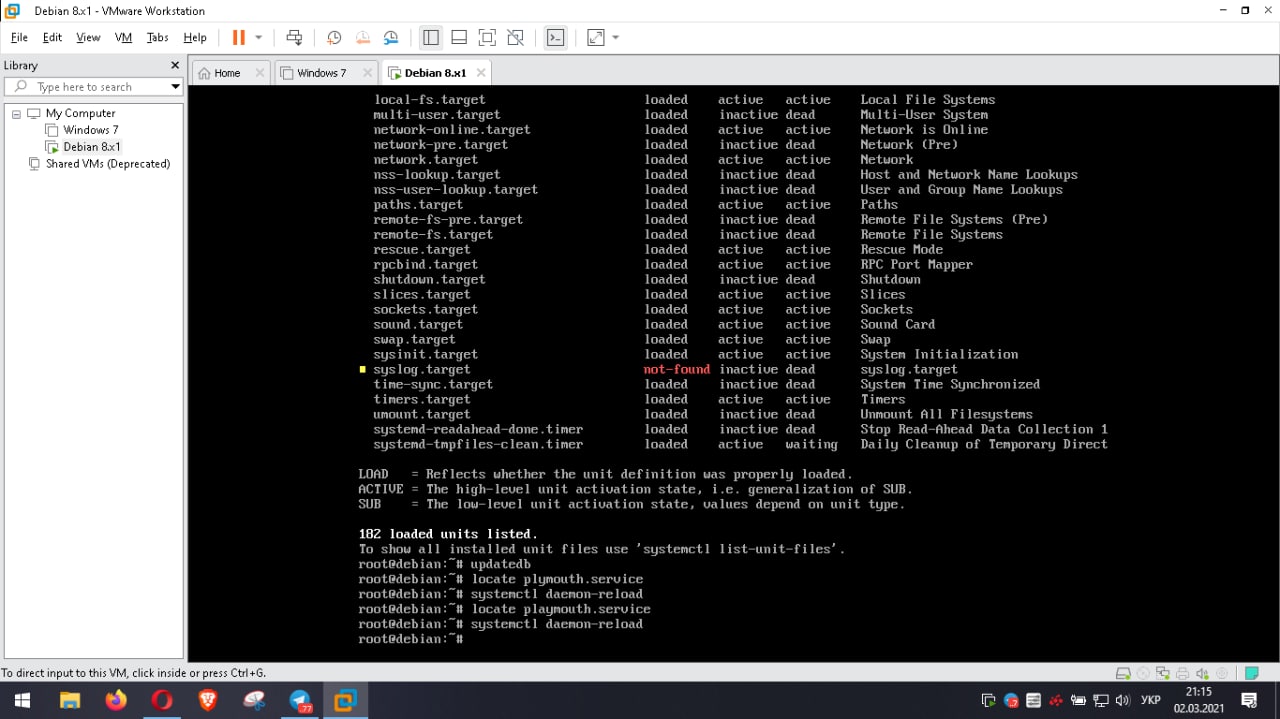1280x719 pixels.
Task: Open the Windows notification center
Action: (x=1249, y=700)
